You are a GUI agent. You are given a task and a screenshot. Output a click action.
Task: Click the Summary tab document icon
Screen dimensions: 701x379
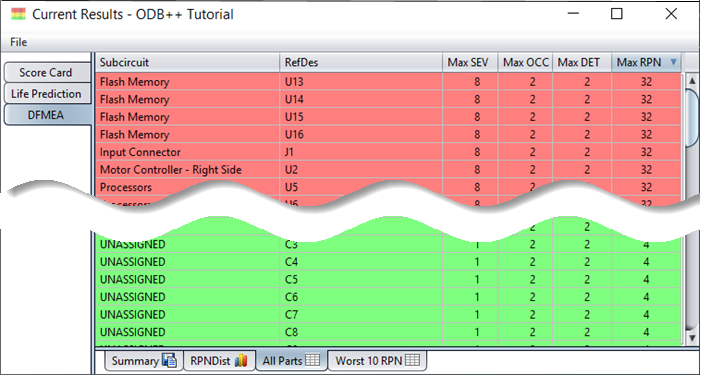pyautogui.click(x=169, y=360)
